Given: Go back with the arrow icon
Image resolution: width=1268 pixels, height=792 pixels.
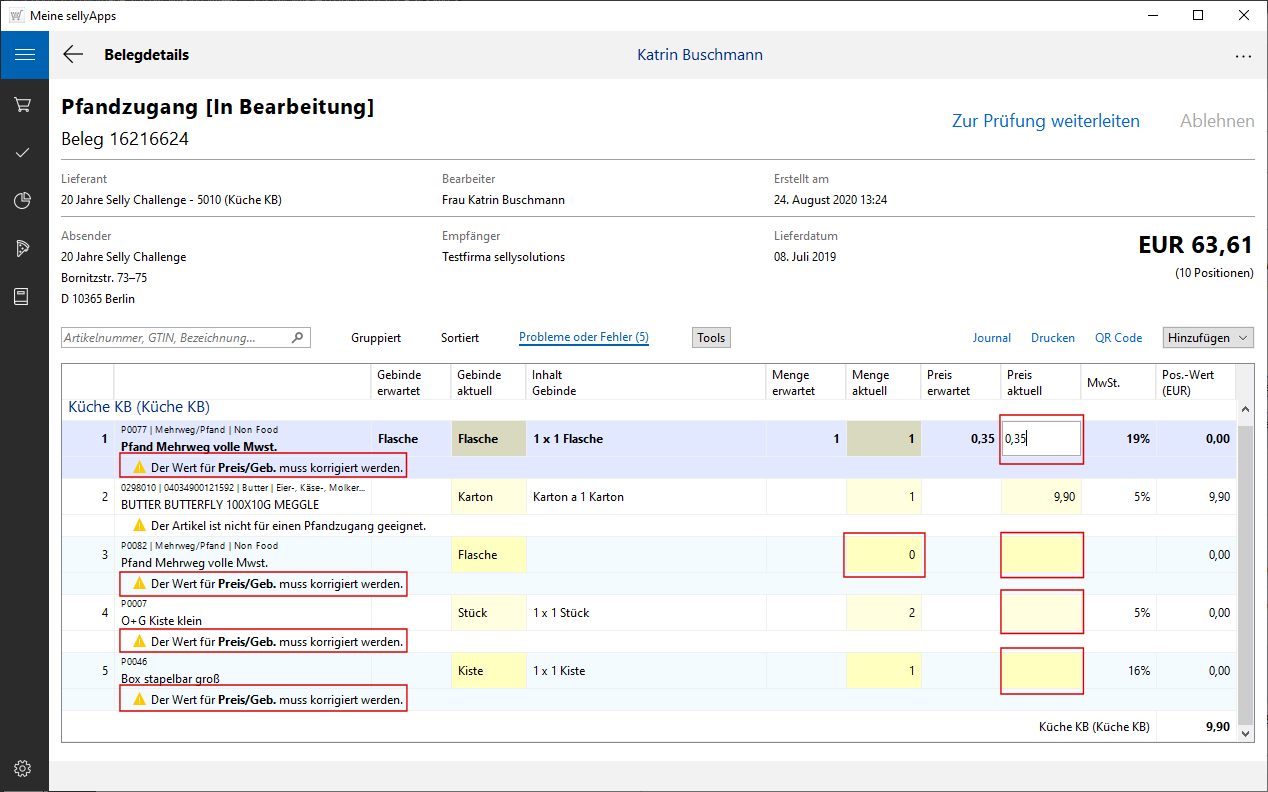Looking at the screenshot, I should (x=73, y=55).
